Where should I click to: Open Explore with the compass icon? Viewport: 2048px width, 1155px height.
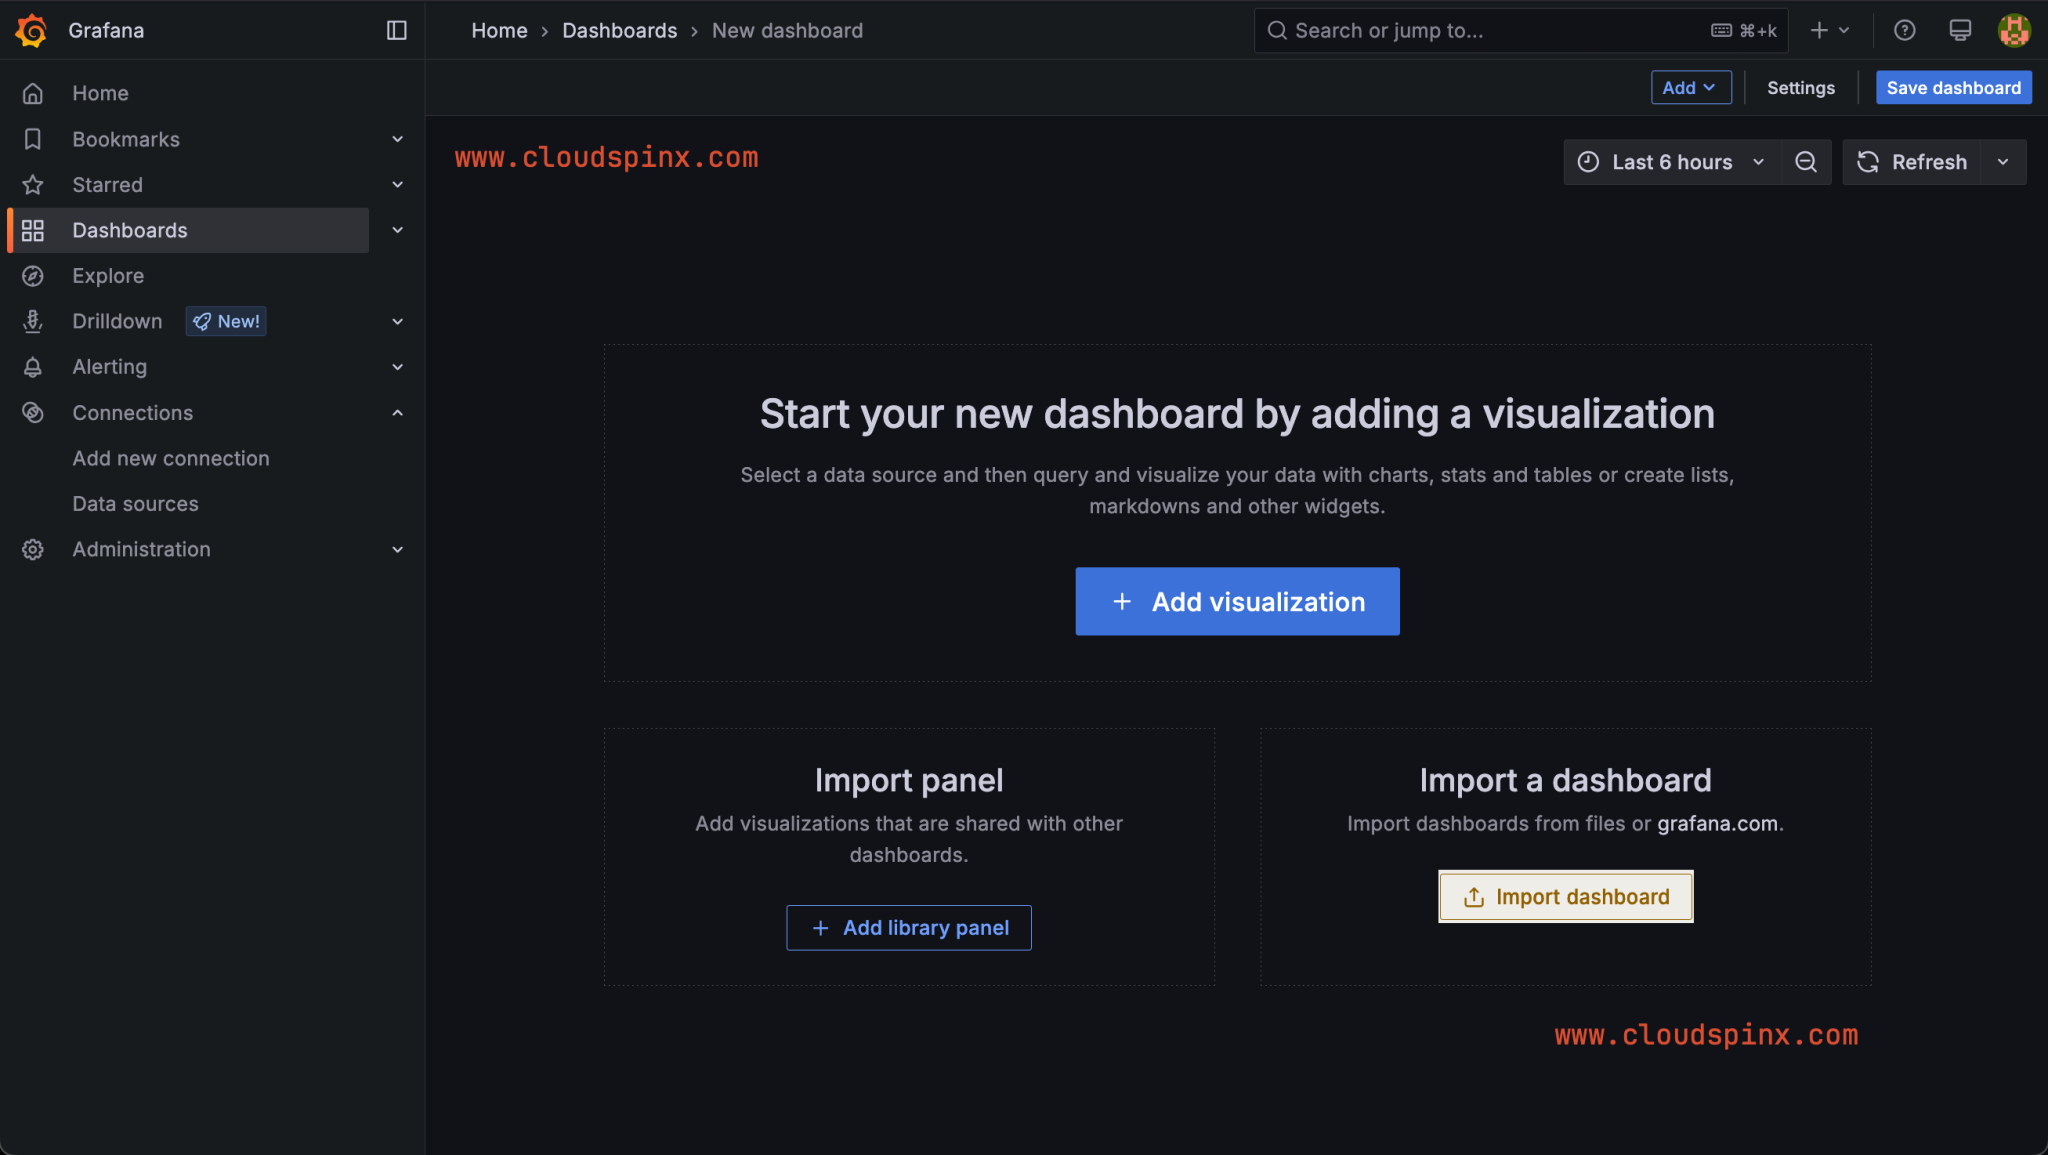[33, 276]
